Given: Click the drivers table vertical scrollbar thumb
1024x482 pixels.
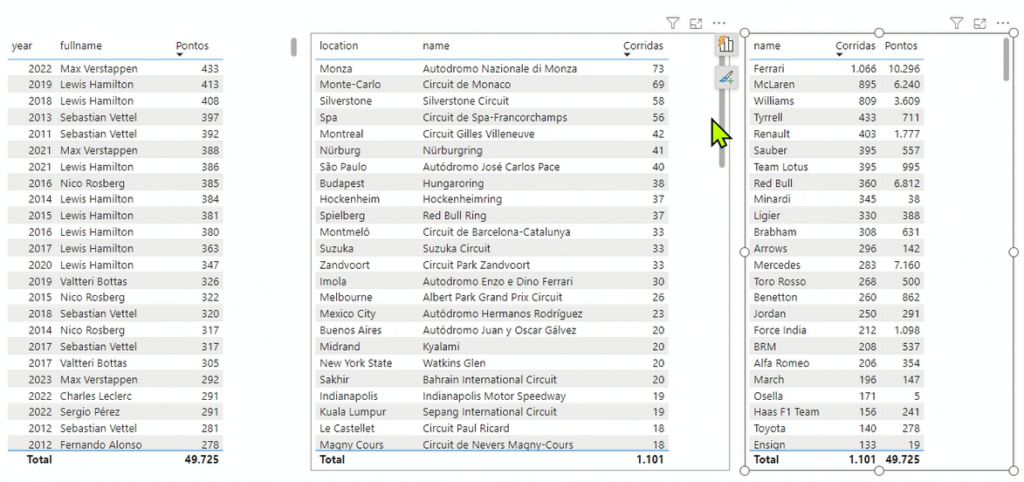Looking at the screenshot, I should point(293,47).
